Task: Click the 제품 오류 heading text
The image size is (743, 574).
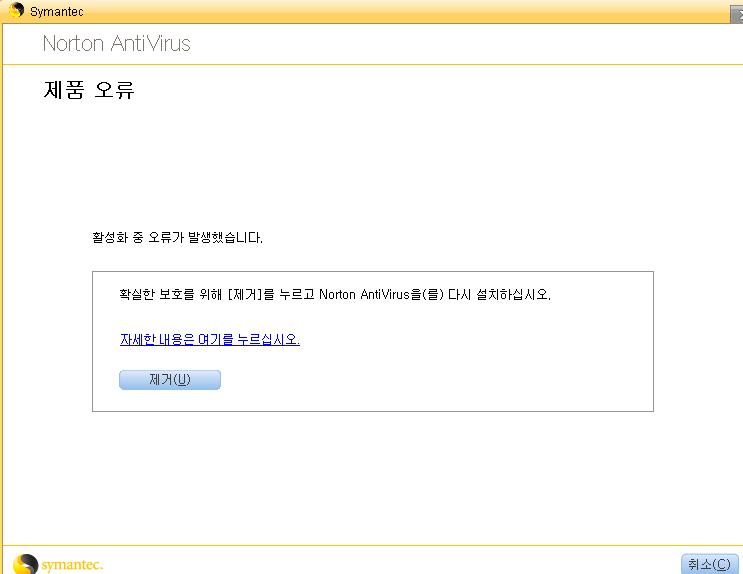Action: (89, 90)
